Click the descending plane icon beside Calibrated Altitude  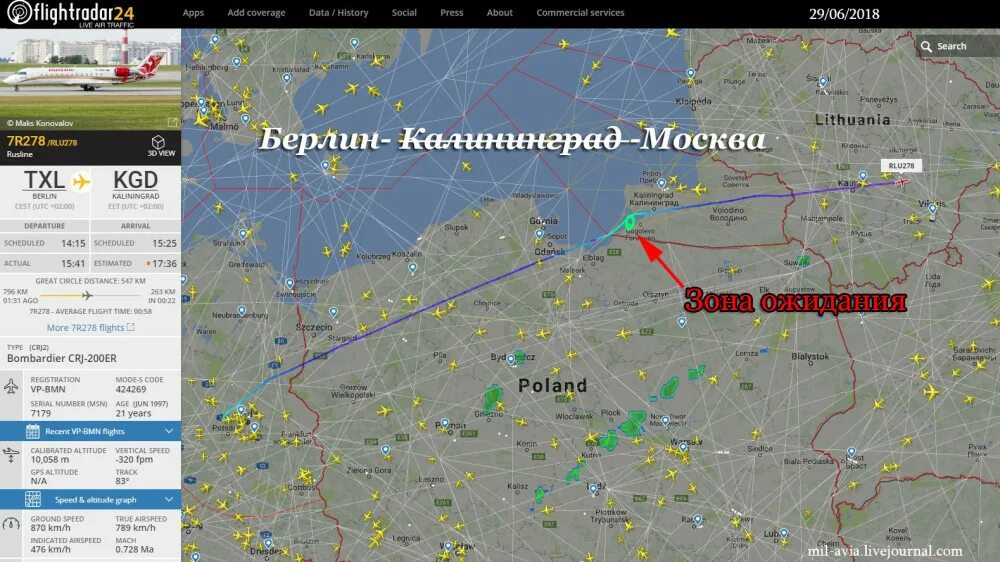(x=11, y=454)
